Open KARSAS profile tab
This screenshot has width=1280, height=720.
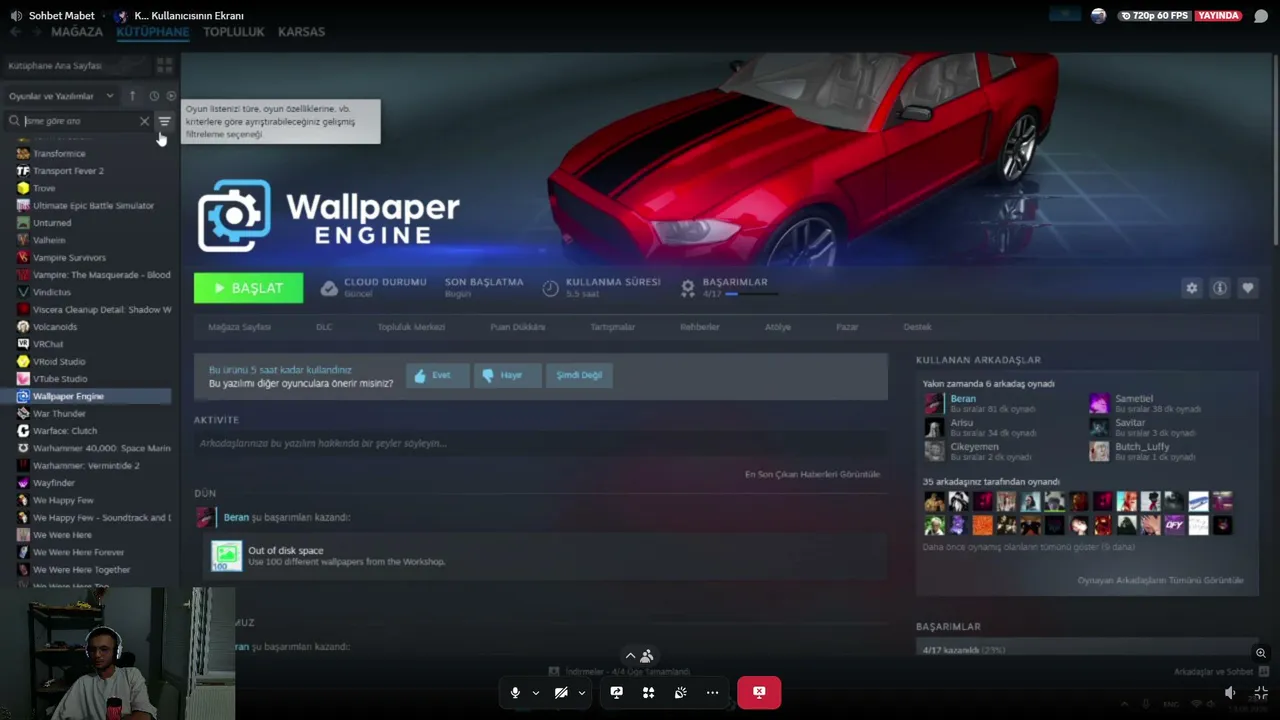[301, 32]
